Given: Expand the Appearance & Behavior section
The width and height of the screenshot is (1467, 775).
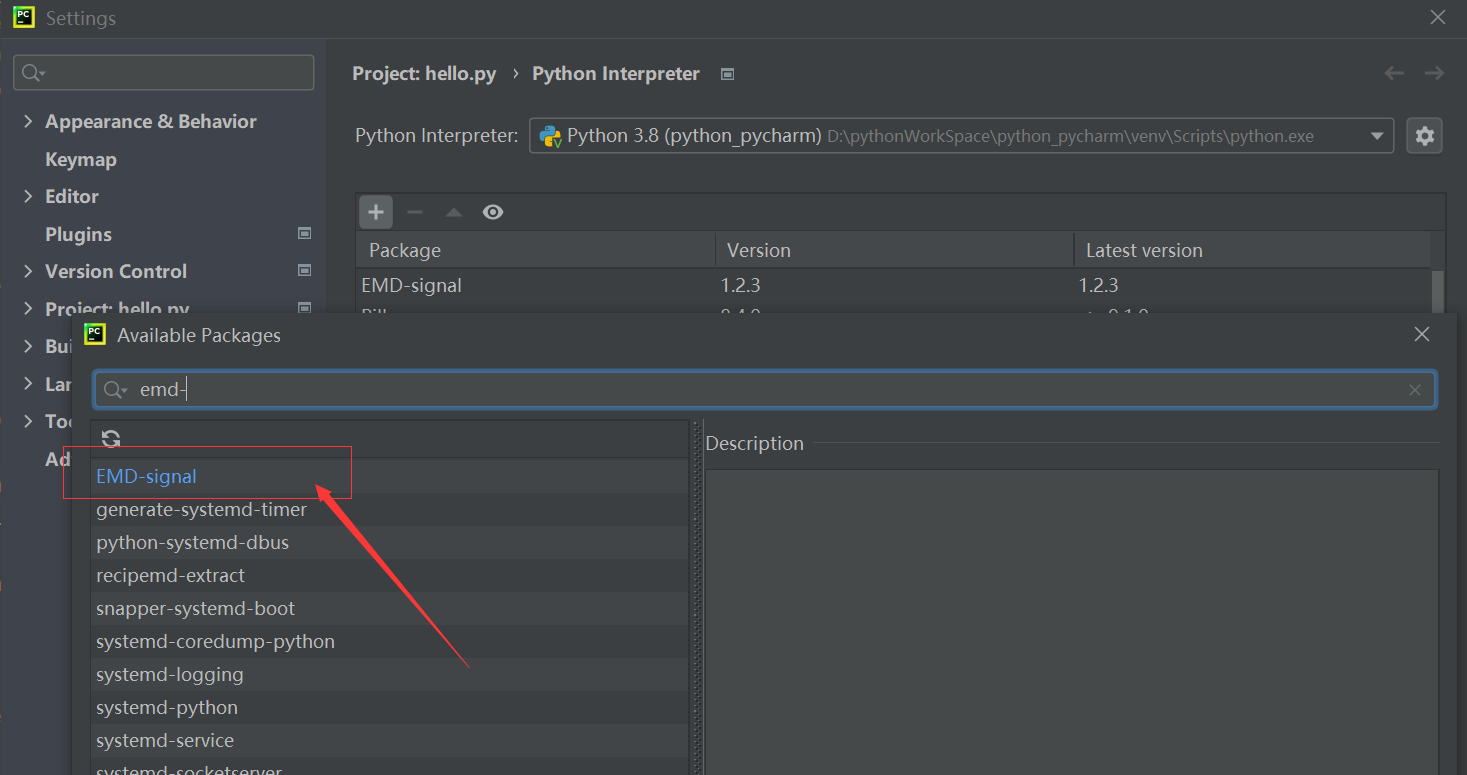Looking at the screenshot, I should (x=28, y=121).
